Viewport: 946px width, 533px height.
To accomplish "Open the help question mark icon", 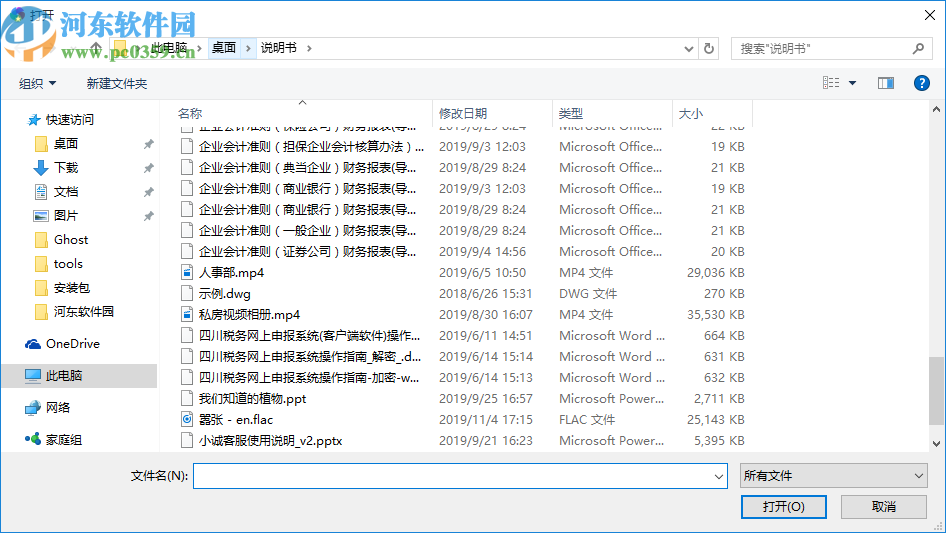I will (921, 83).
